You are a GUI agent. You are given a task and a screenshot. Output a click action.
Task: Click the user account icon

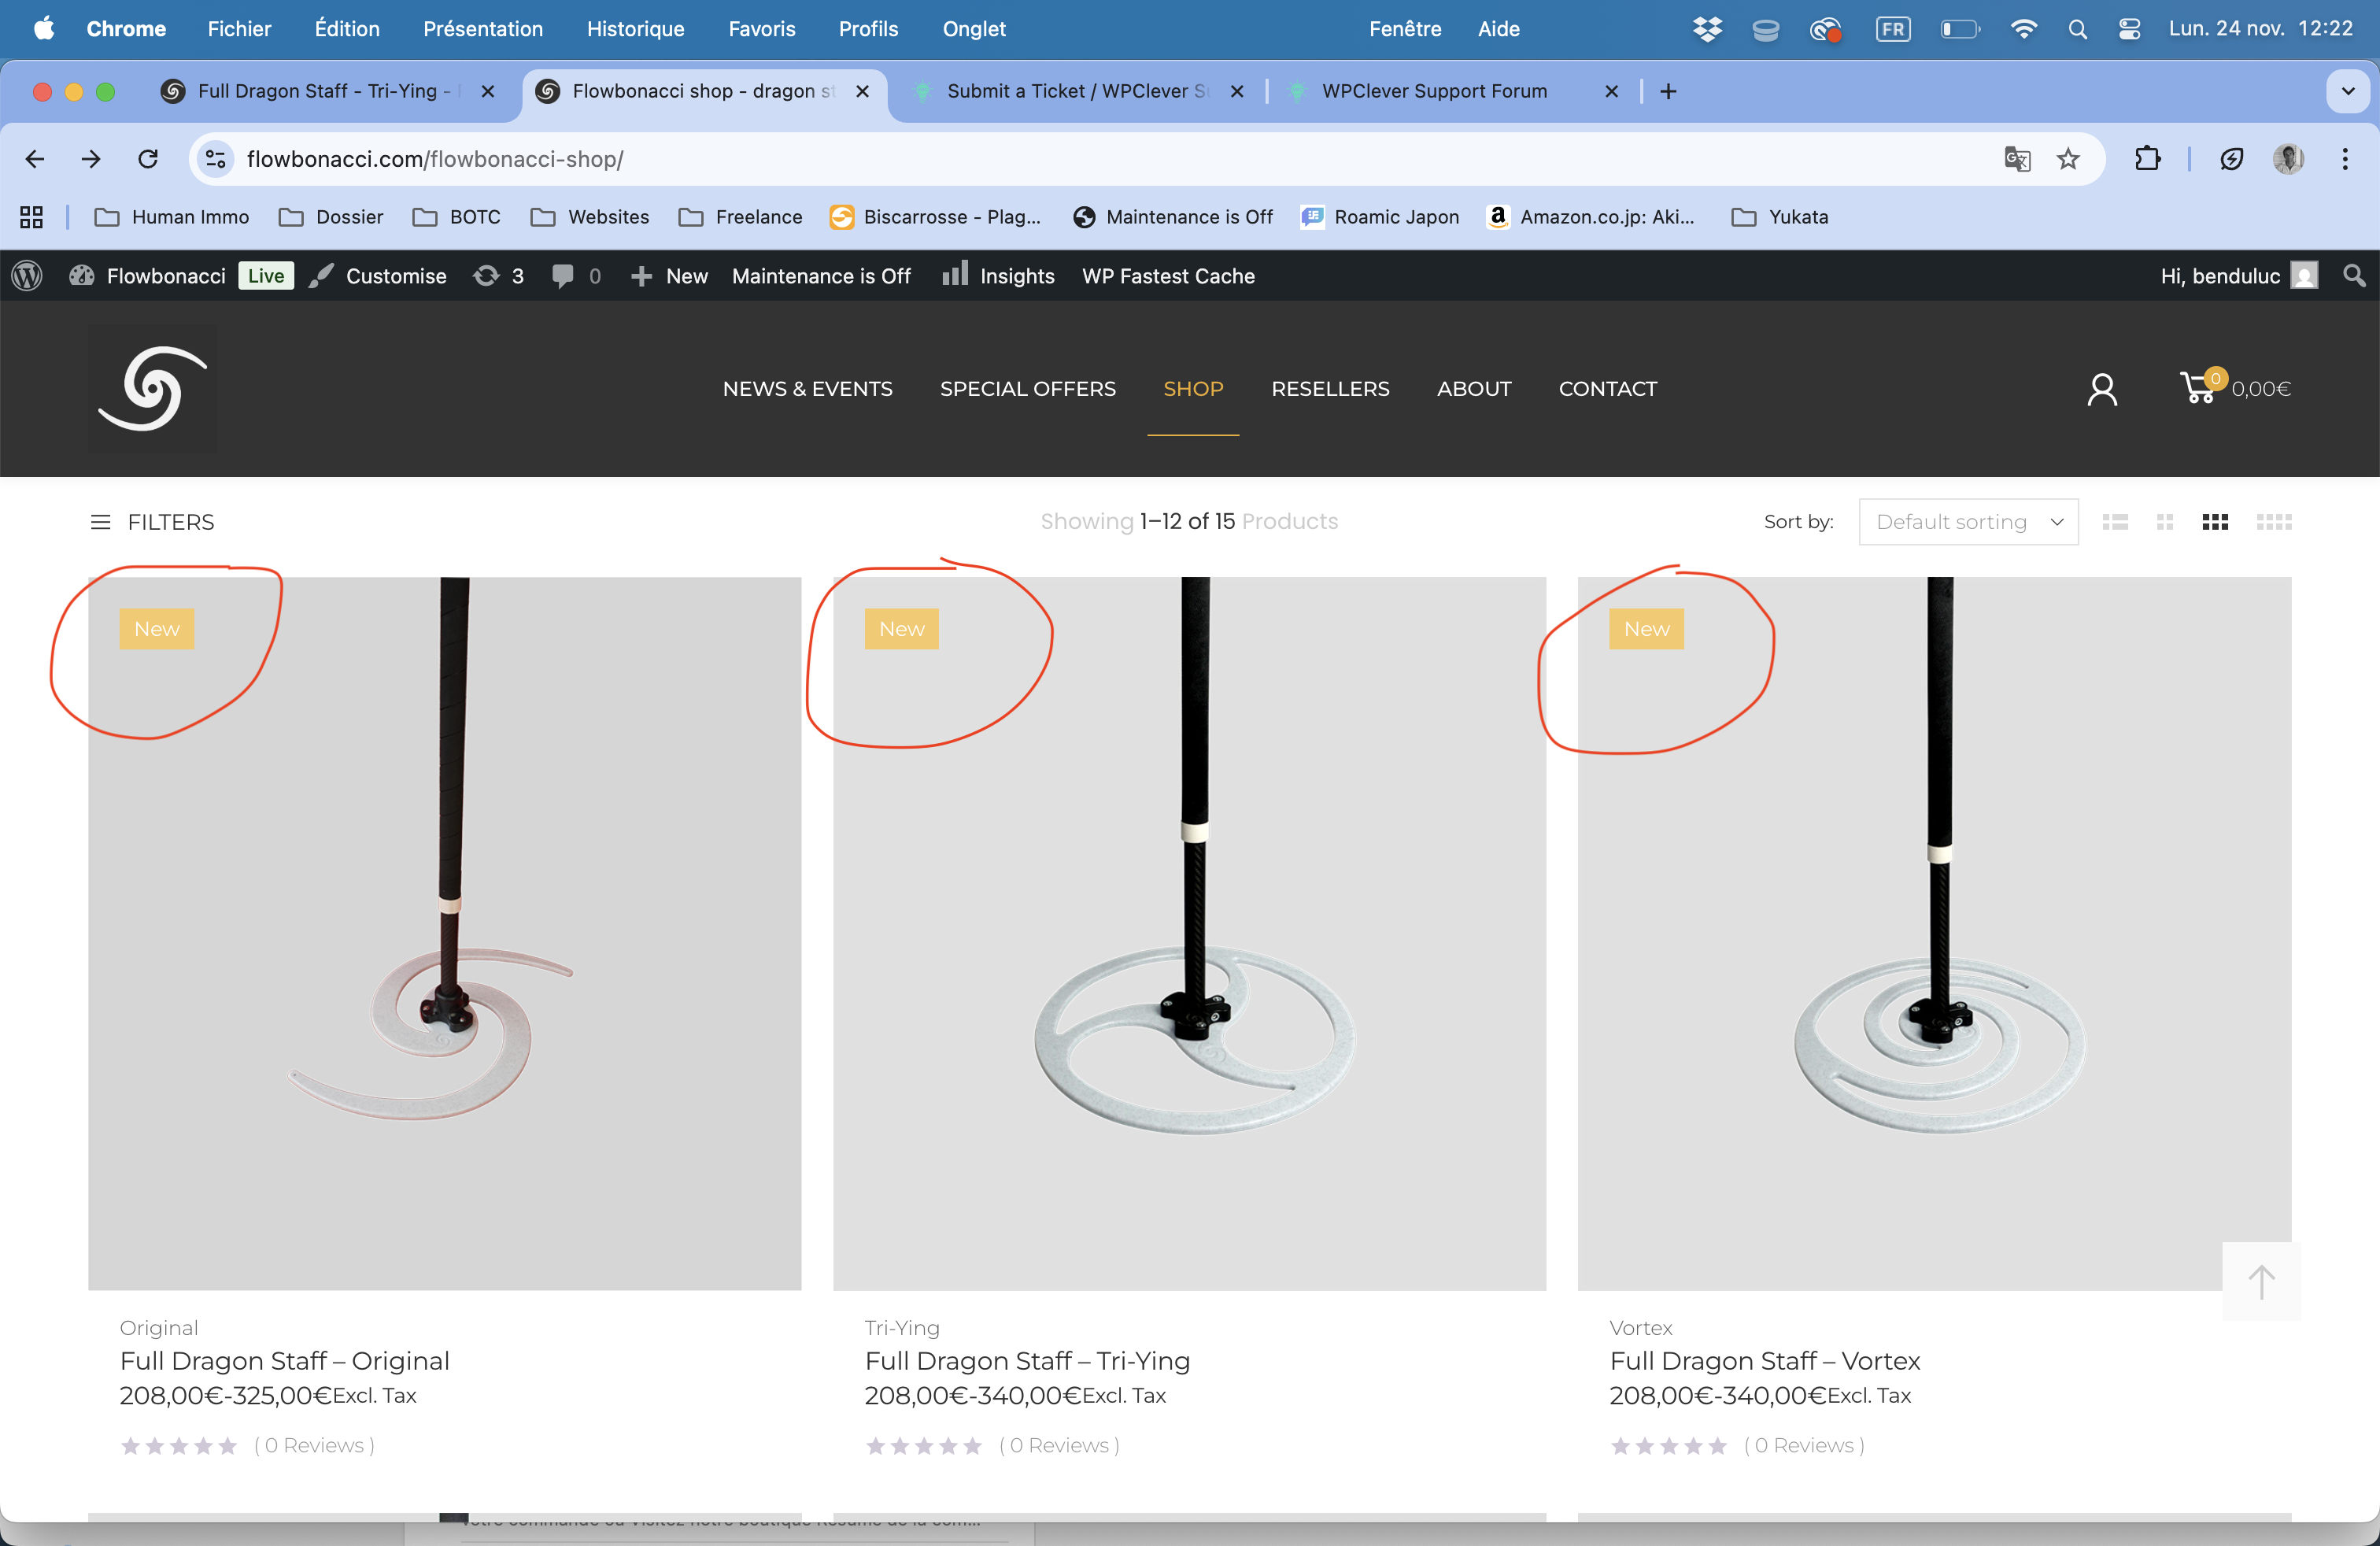click(2102, 389)
